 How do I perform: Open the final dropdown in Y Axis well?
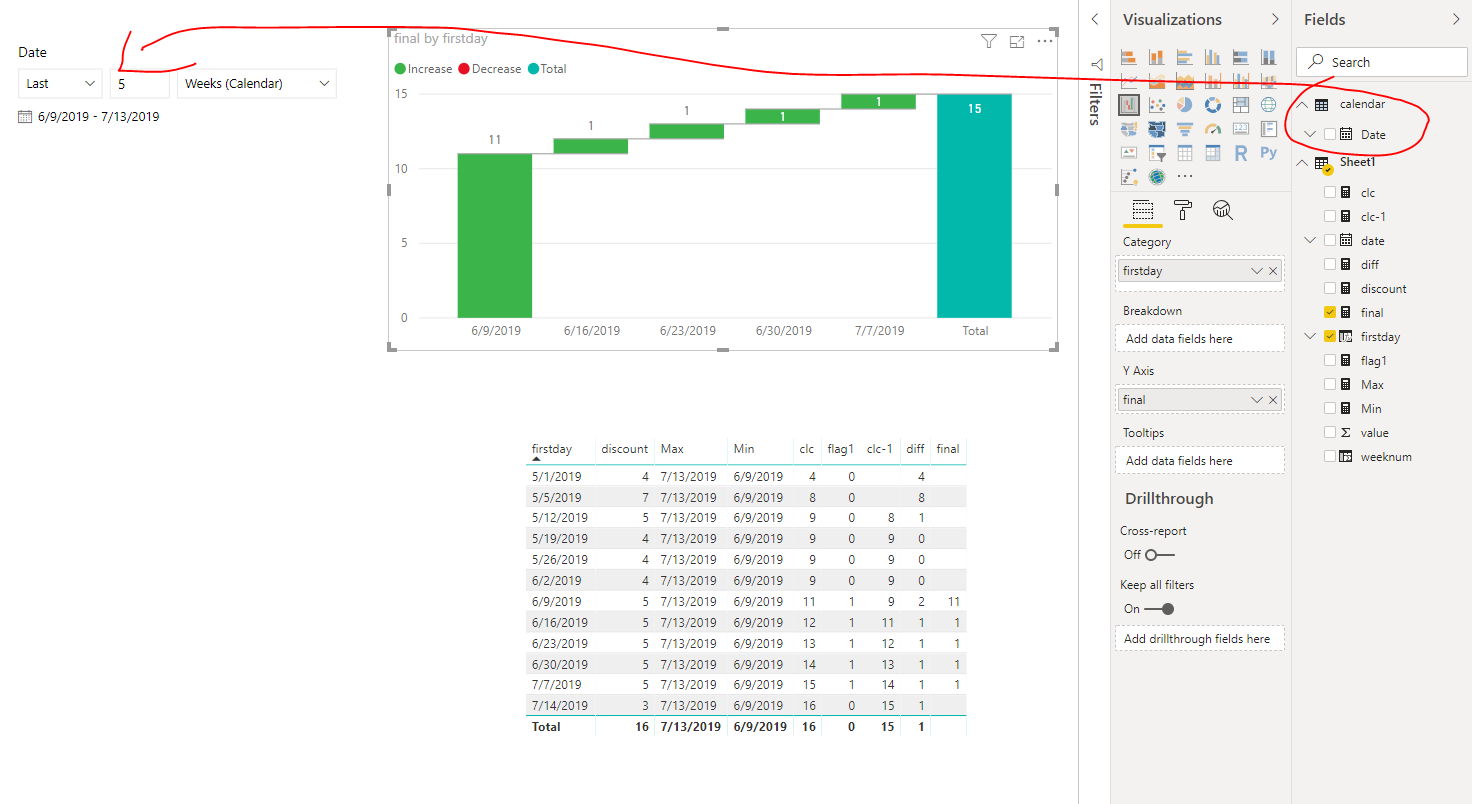[1257, 400]
